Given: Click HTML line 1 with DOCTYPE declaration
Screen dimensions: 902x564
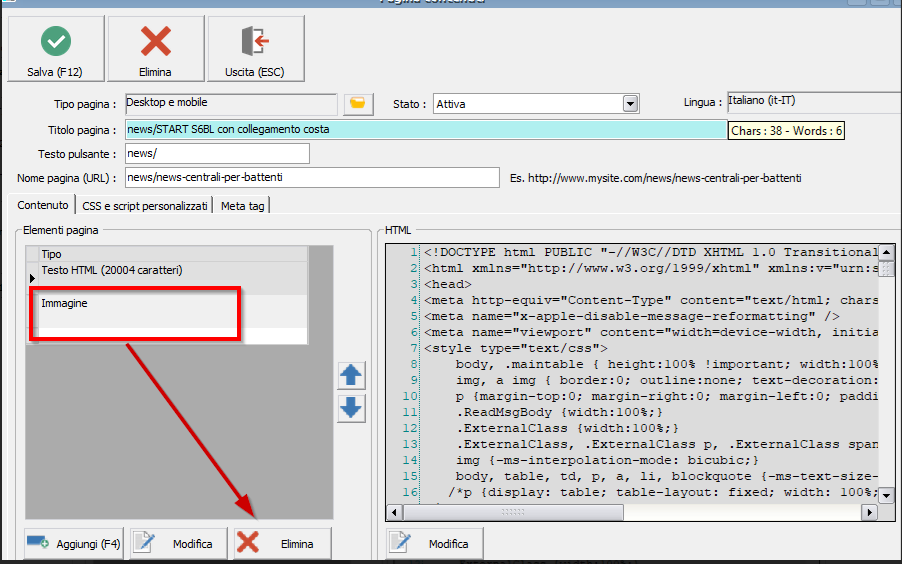Looking at the screenshot, I should [651, 252].
